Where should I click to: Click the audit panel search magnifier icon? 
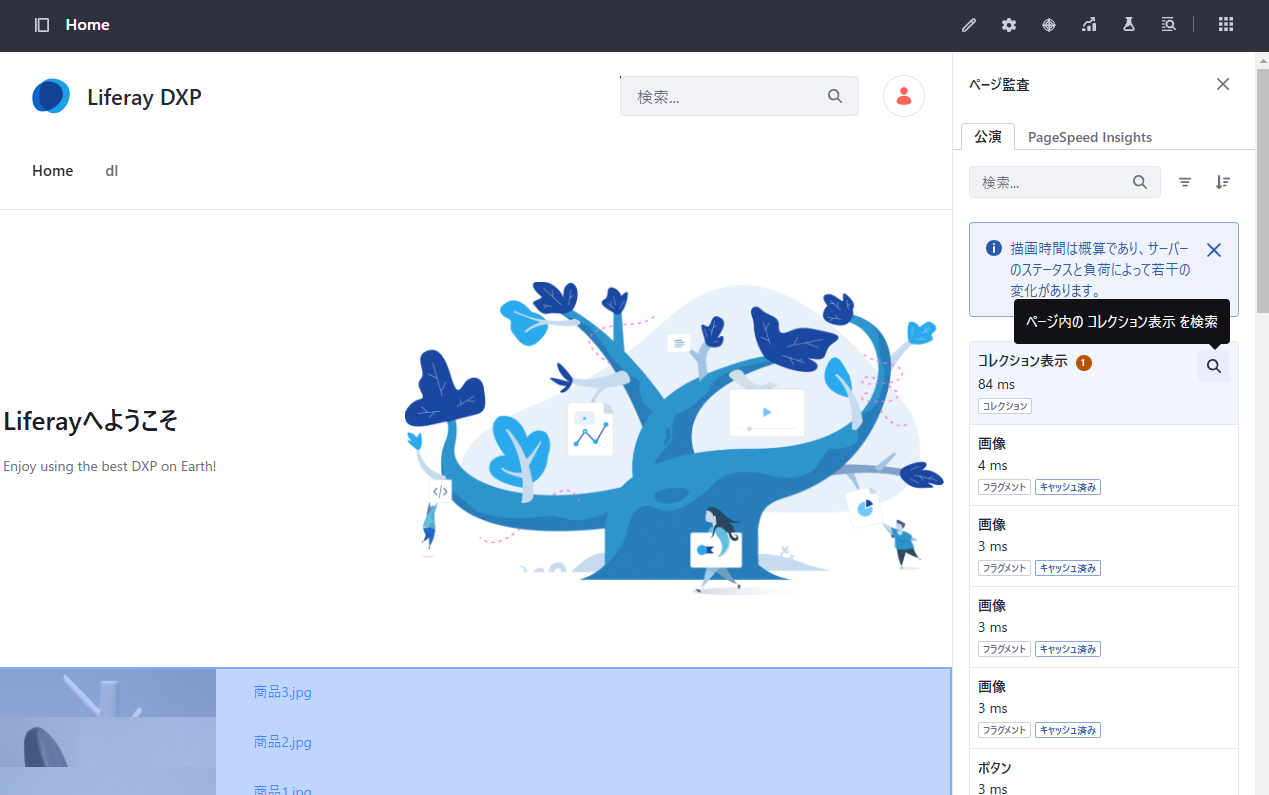click(x=1140, y=182)
